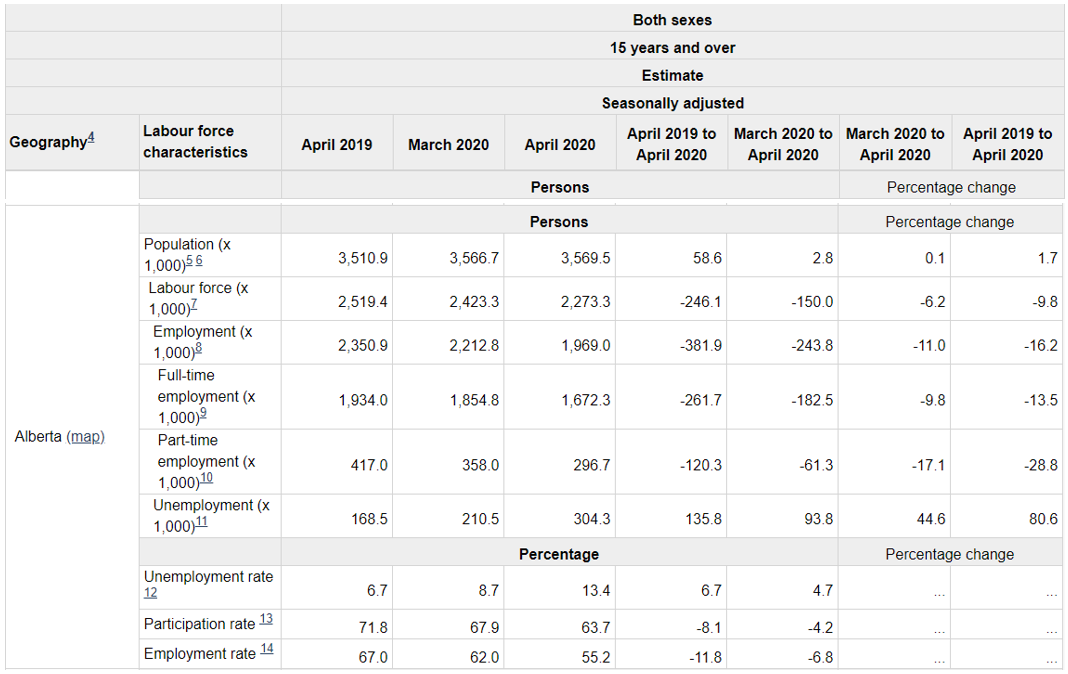The image size is (1068, 674).
Task: Select the Employment value 1,969.0
Action: click(585, 345)
